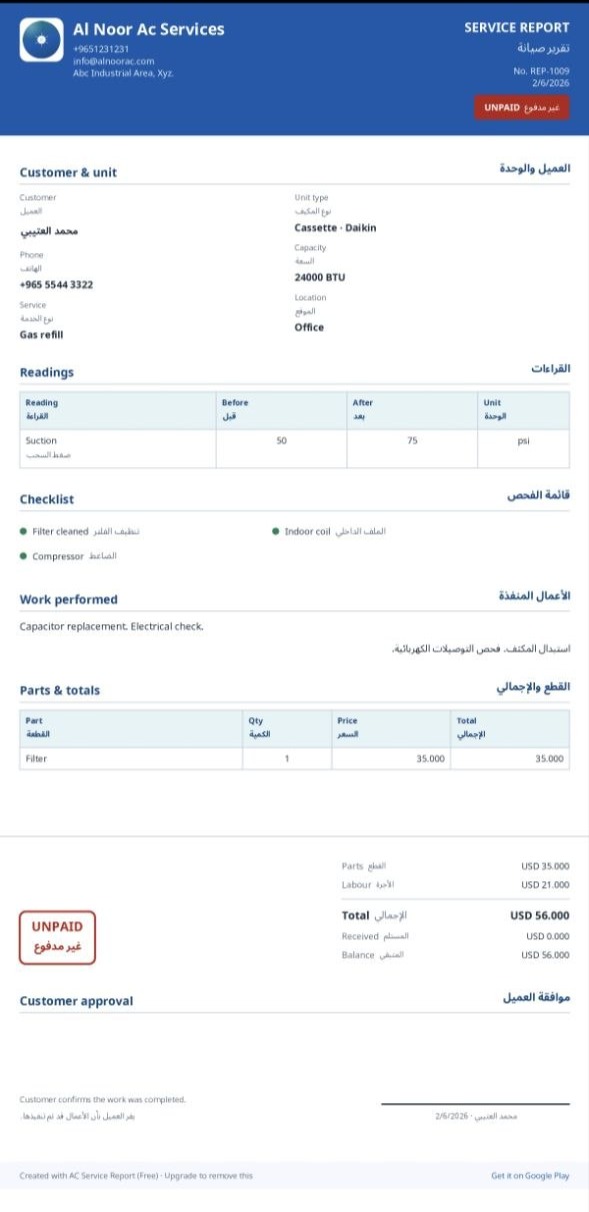Click the Filter part row in table
This screenshot has width=589, height=1212.
(294, 759)
